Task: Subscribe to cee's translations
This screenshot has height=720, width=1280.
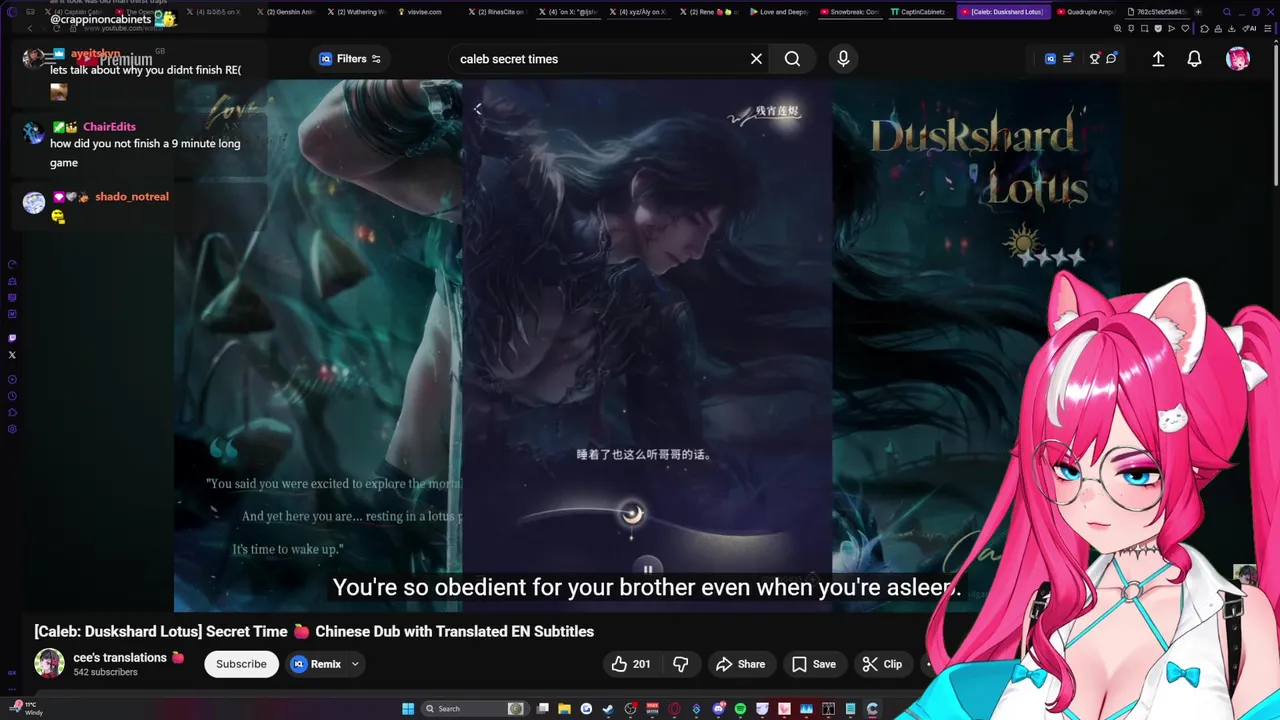Action: [241, 664]
